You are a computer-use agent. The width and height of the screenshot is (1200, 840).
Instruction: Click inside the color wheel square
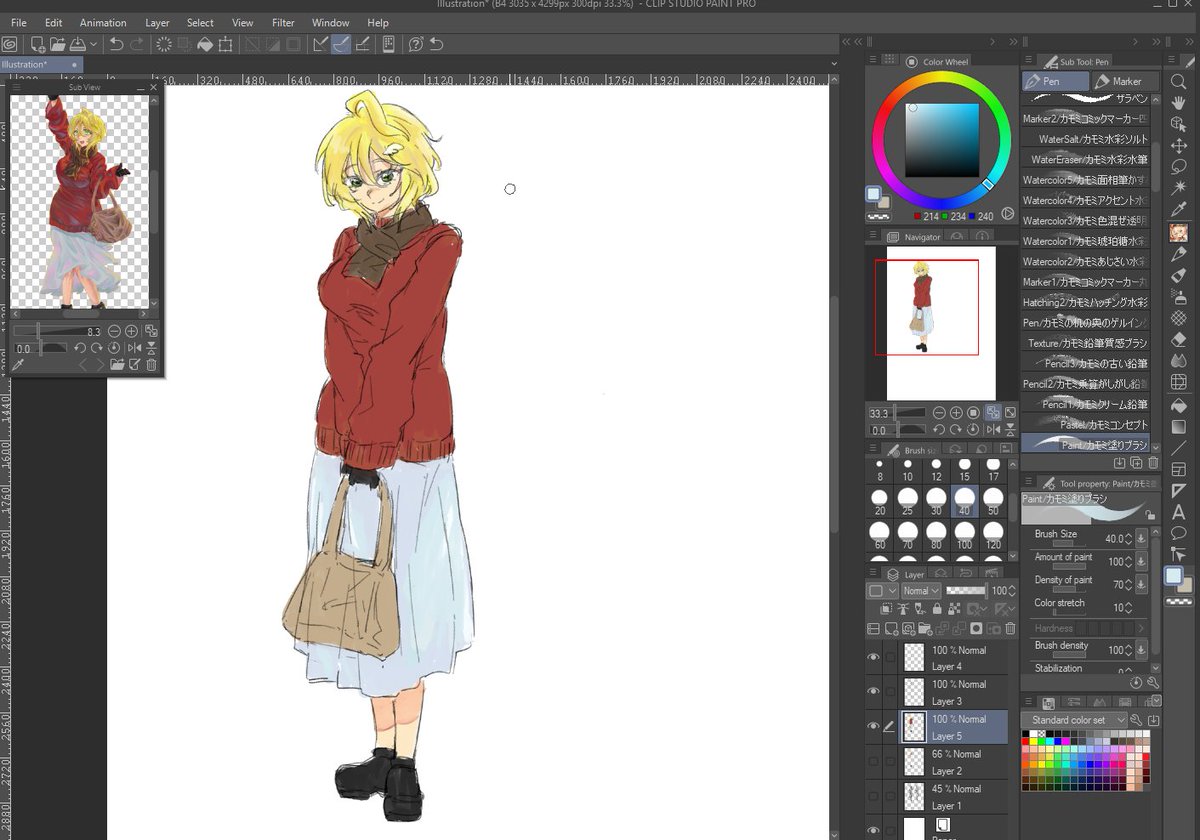click(x=942, y=140)
